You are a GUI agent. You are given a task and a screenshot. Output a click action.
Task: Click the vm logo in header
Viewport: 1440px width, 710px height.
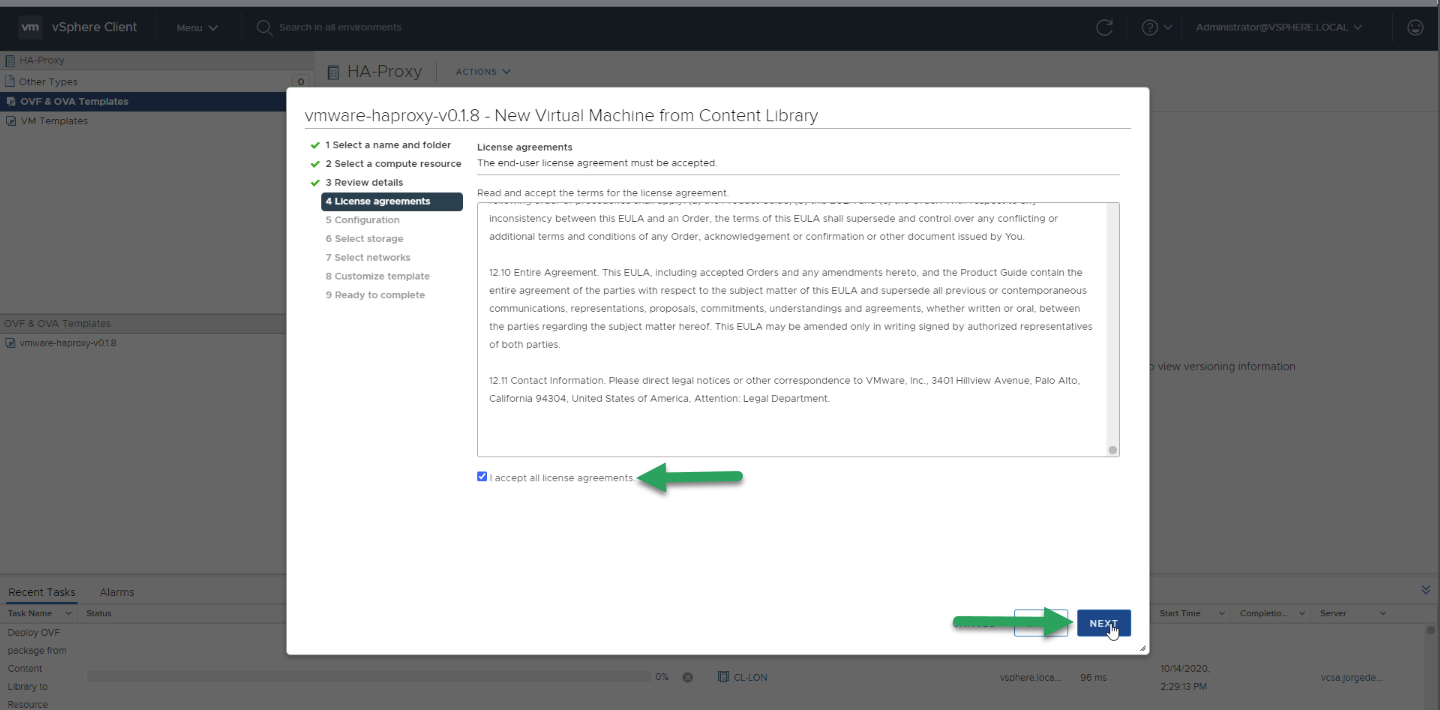[29, 27]
